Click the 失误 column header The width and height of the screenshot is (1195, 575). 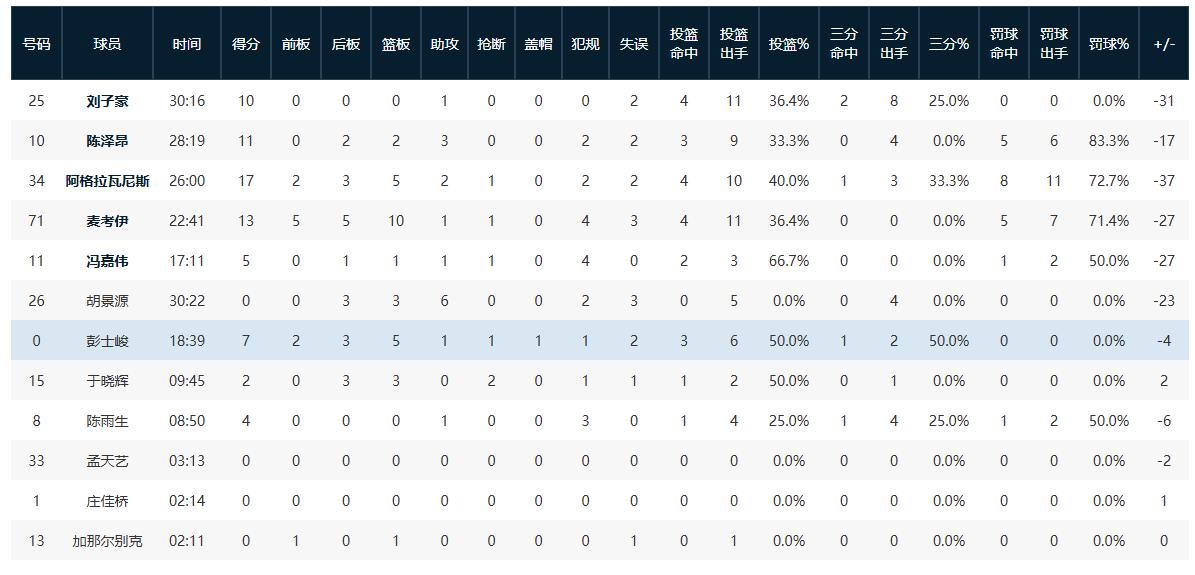pyautogui.click(x=634, y=44)
